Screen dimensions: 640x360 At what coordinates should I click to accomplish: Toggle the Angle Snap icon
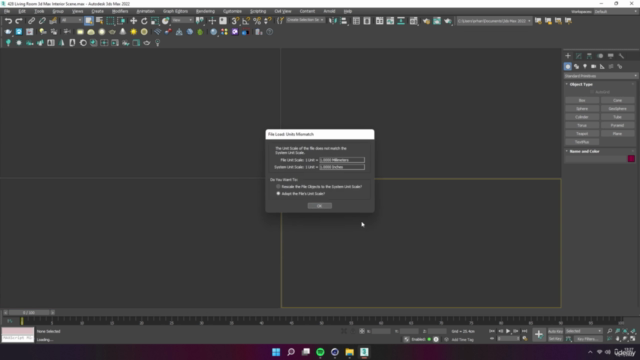point(246,21)
